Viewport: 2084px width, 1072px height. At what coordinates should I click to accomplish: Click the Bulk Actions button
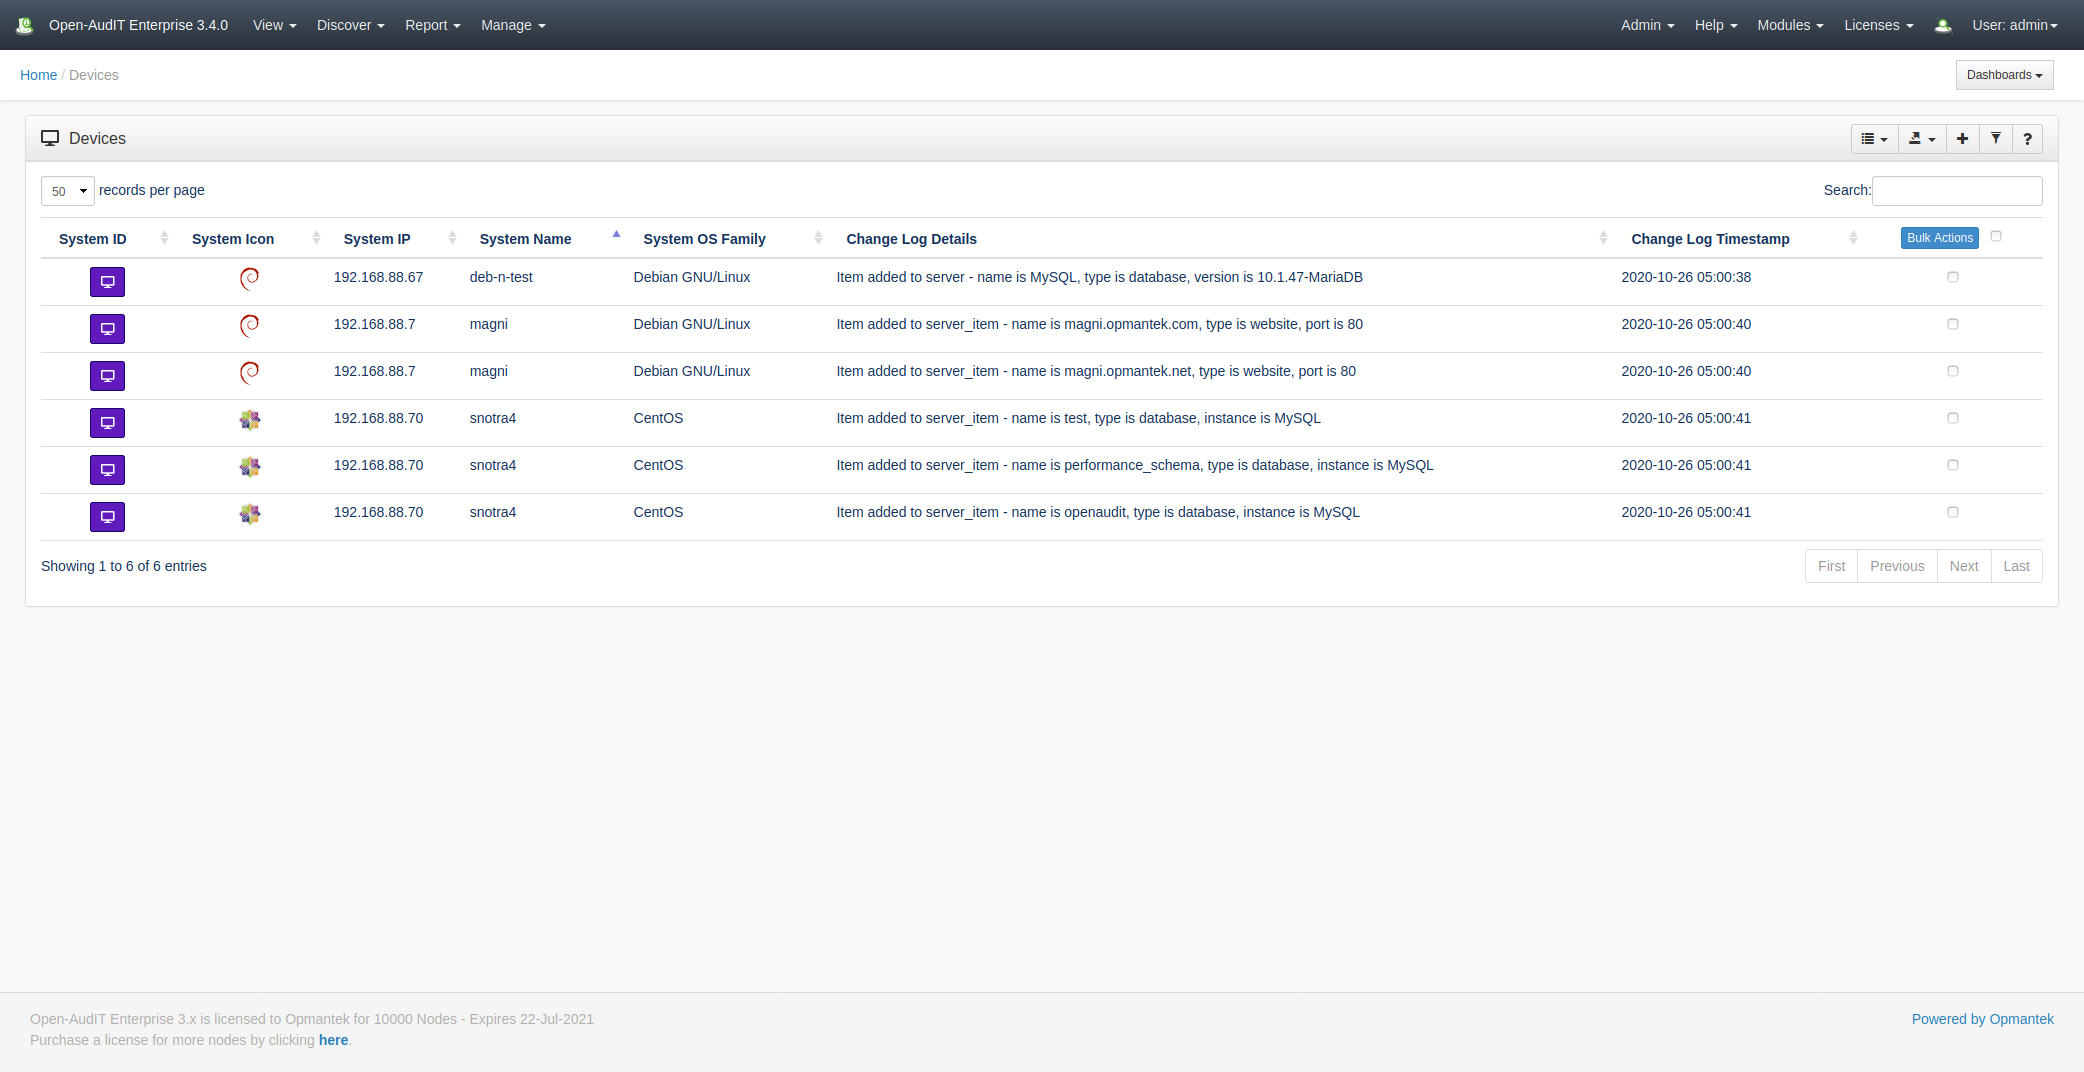click(x=1939, y=238)
